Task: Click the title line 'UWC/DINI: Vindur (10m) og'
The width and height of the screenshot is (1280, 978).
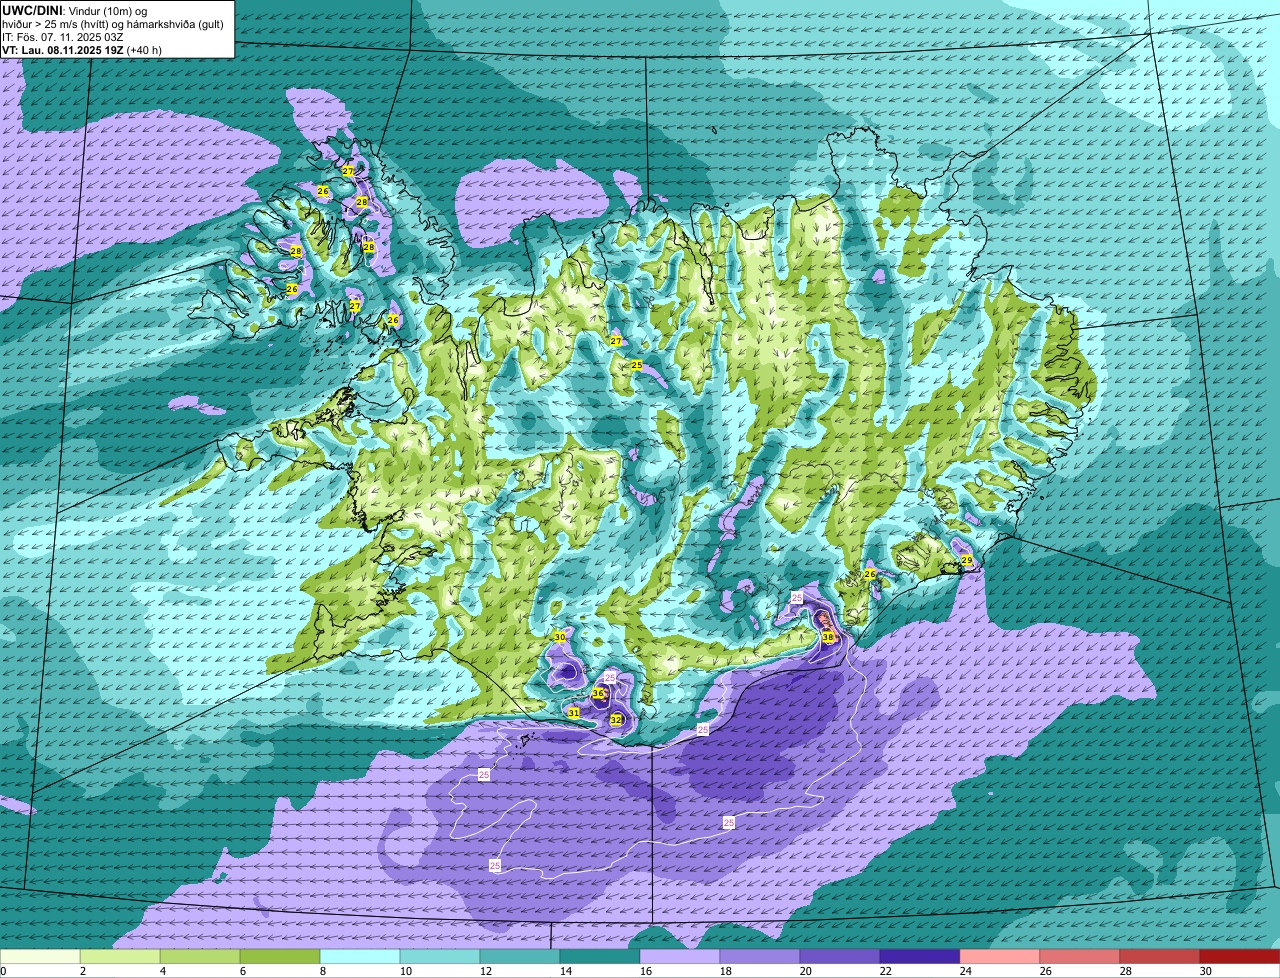Action: click(76, 11)
